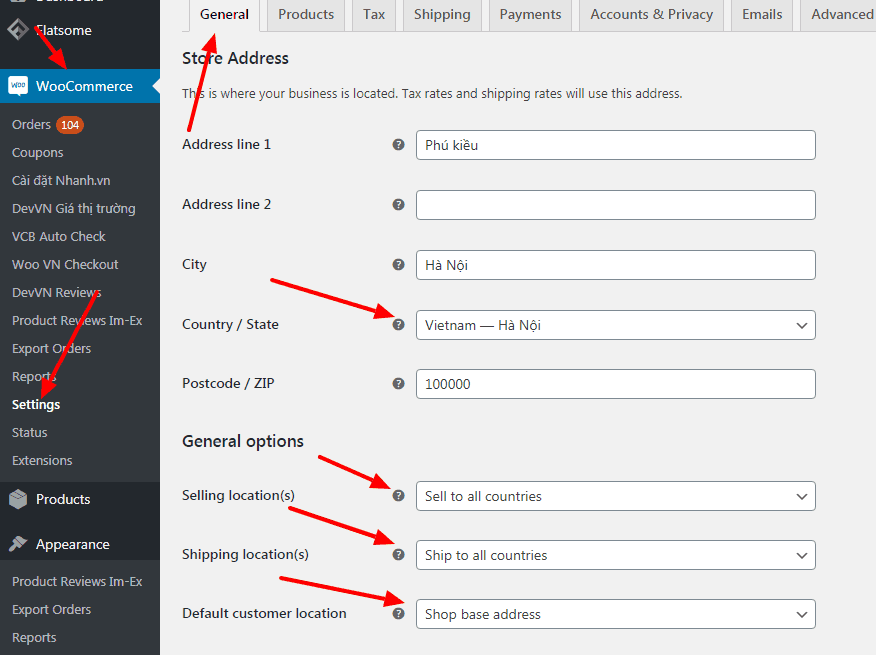Screen dimensions: 876x655
Task: Open the Shipping location(s) dropdown
Action: click(615, 555)
